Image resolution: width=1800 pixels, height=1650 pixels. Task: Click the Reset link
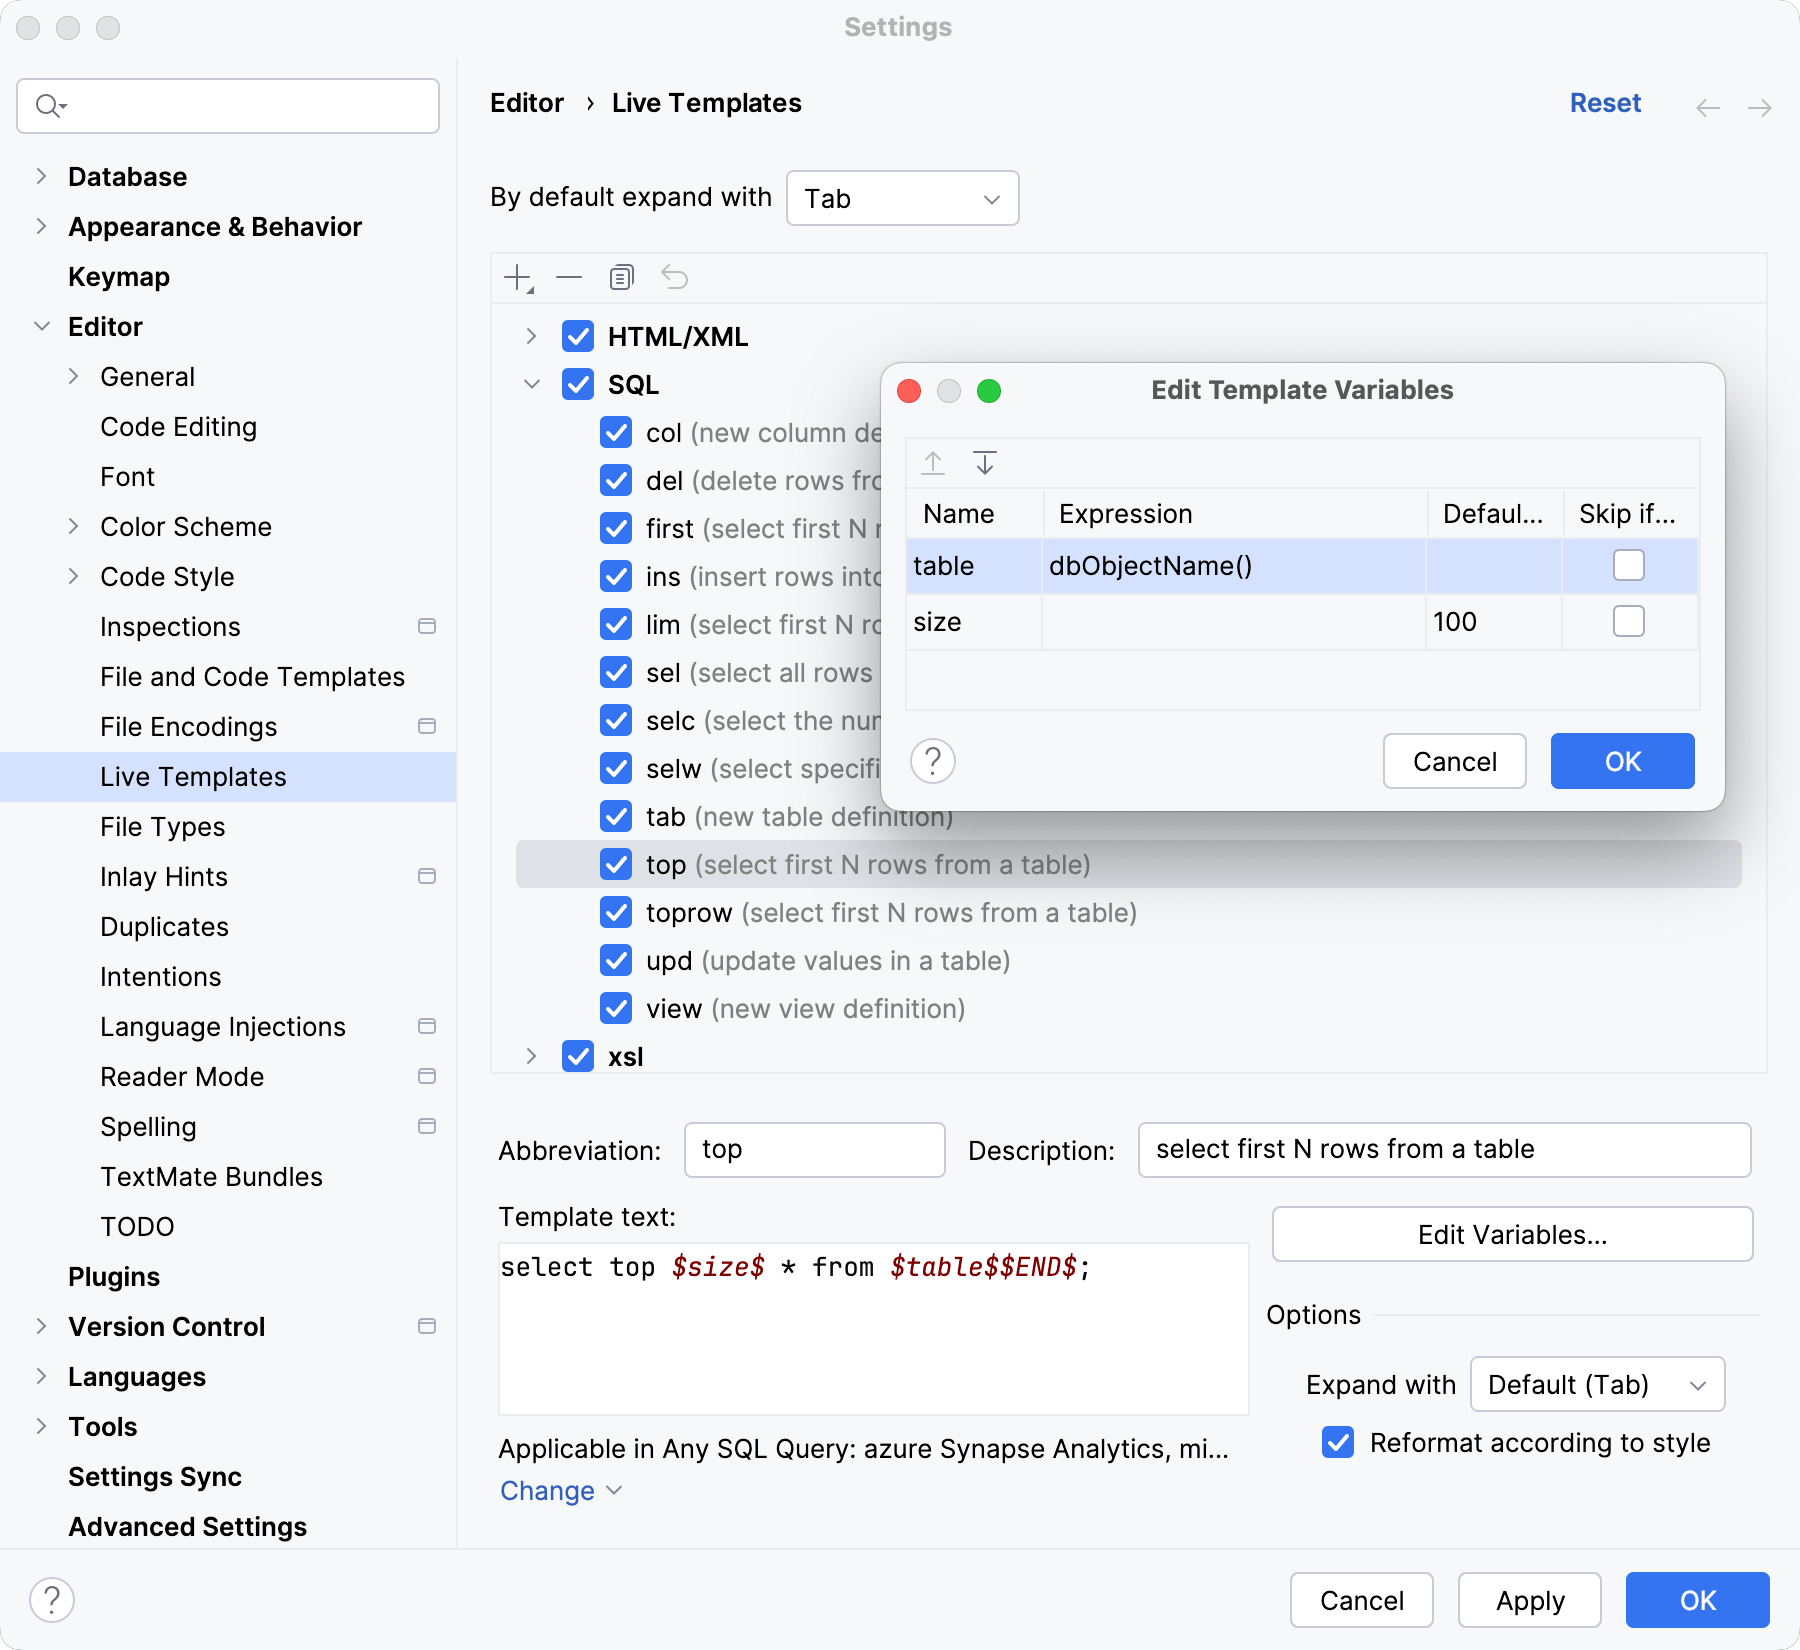(x=1605, y=102)
